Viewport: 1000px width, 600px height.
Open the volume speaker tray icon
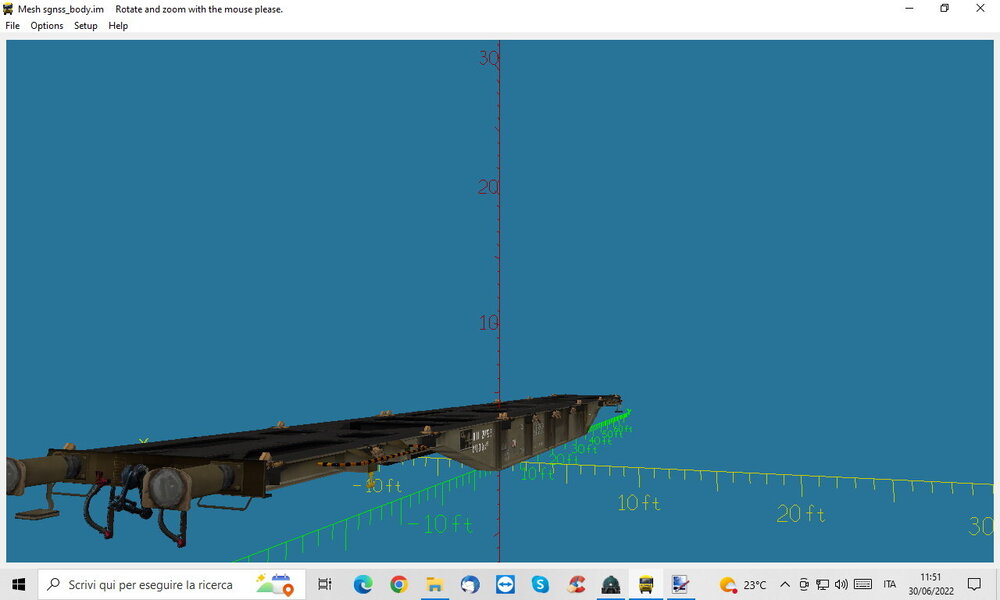point(841,584)
